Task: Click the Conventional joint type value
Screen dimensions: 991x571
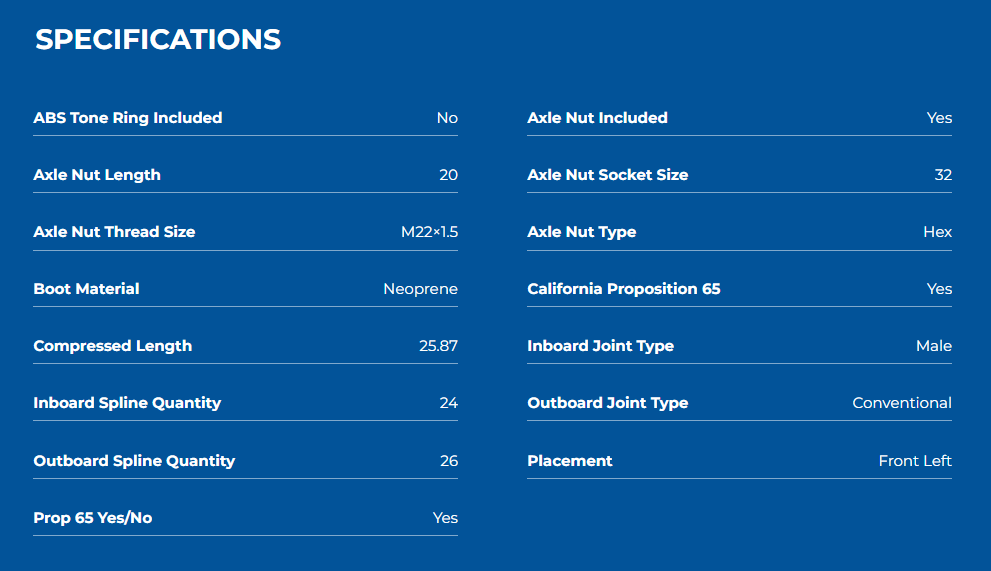Action: click(903, 403)
